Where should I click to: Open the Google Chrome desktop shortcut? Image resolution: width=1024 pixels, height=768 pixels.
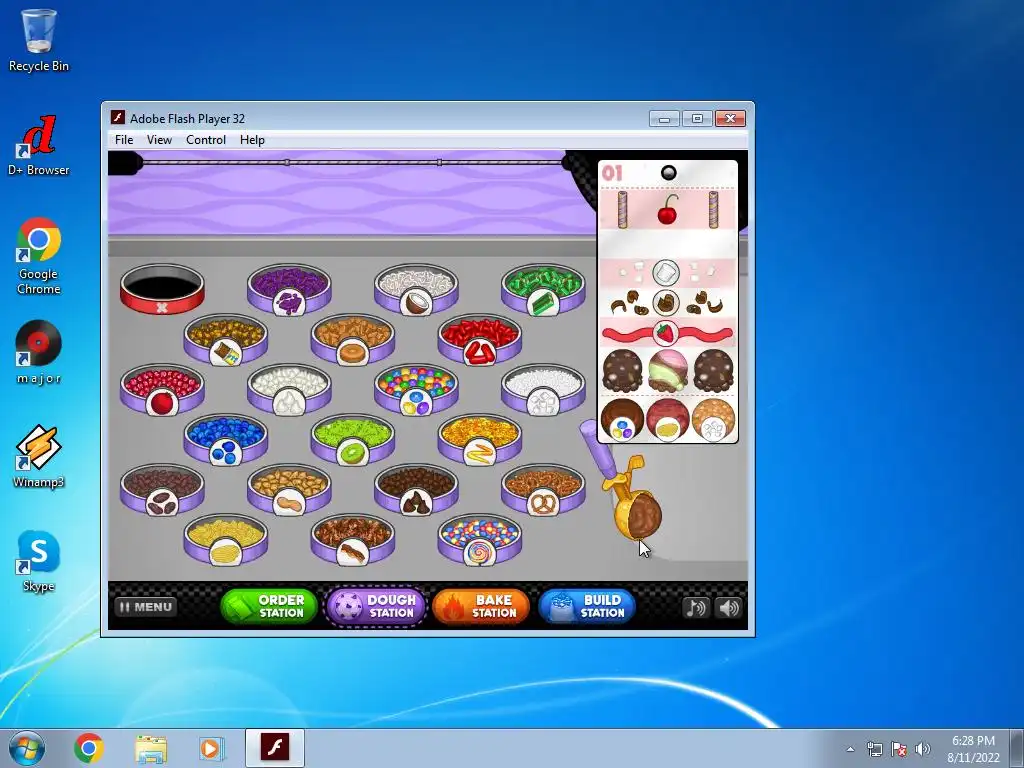click(x=39, y=256)
